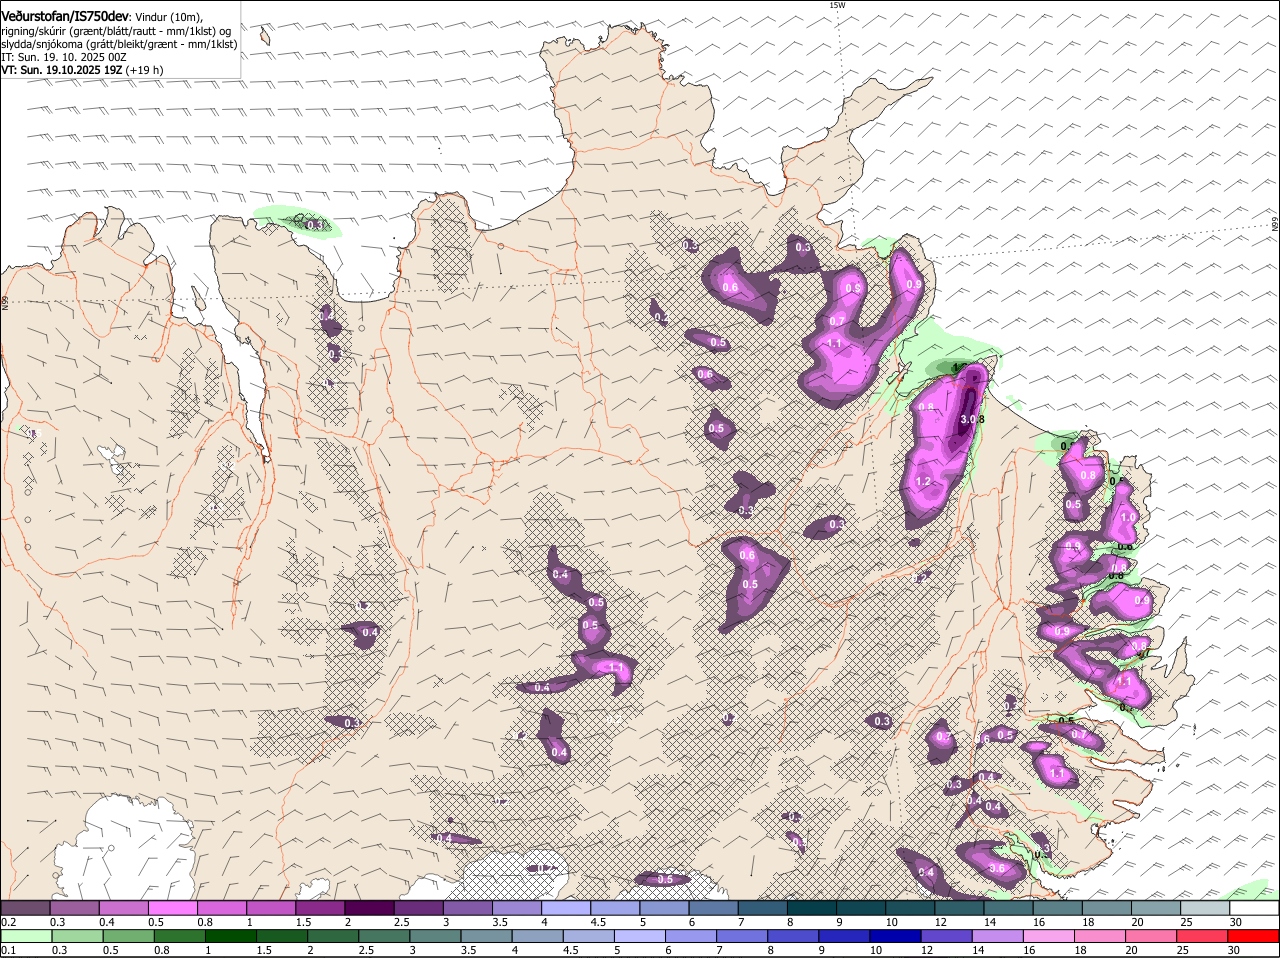Select the upper legend swatch starting at 0.5
This screenshot has width=1280, height=958.
(173, 907)
